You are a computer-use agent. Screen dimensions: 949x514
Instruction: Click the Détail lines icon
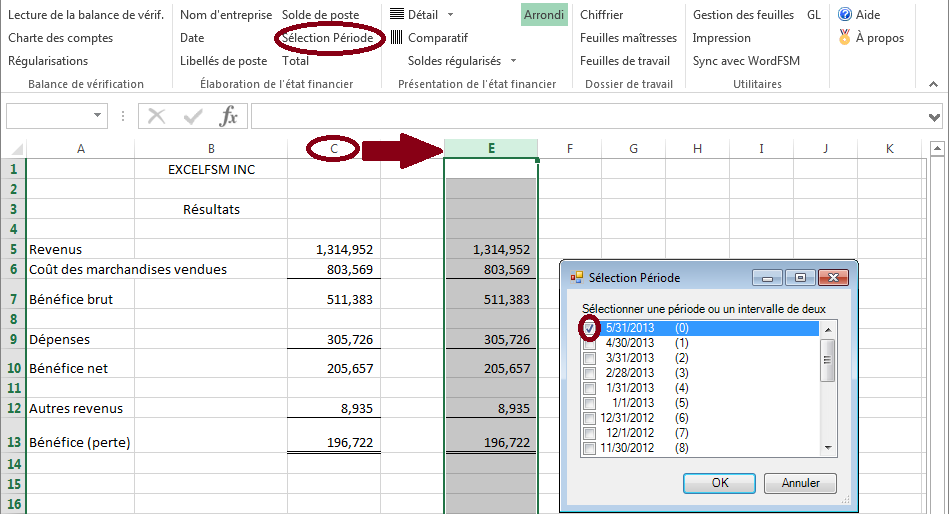(x=397, y=15)
